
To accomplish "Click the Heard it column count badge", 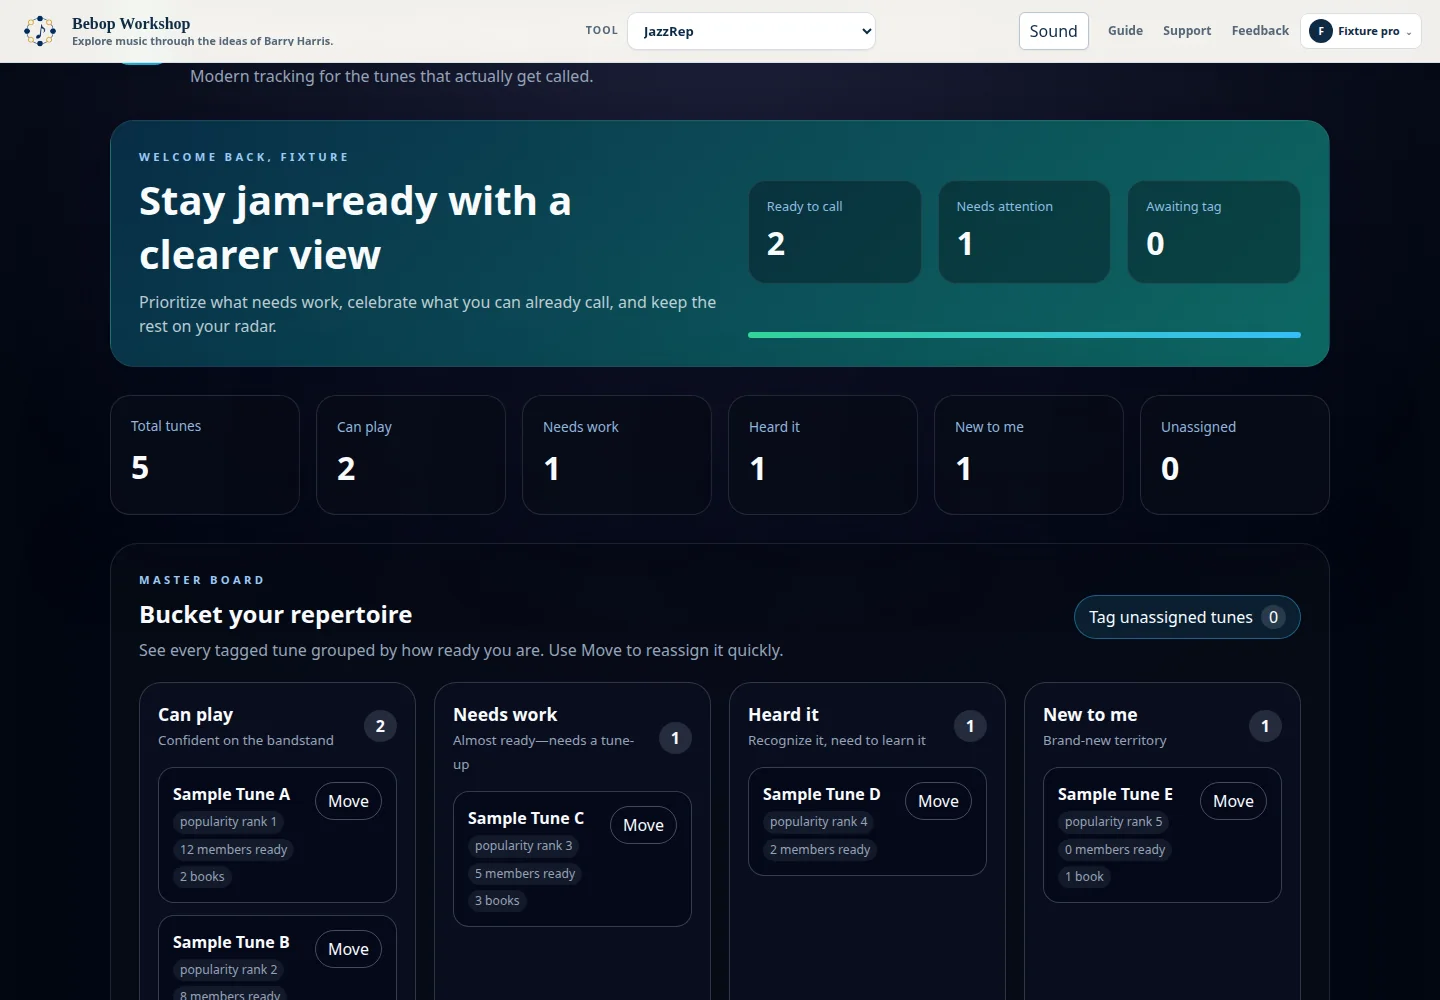I will pyautogui.click(x=970, y=726).
